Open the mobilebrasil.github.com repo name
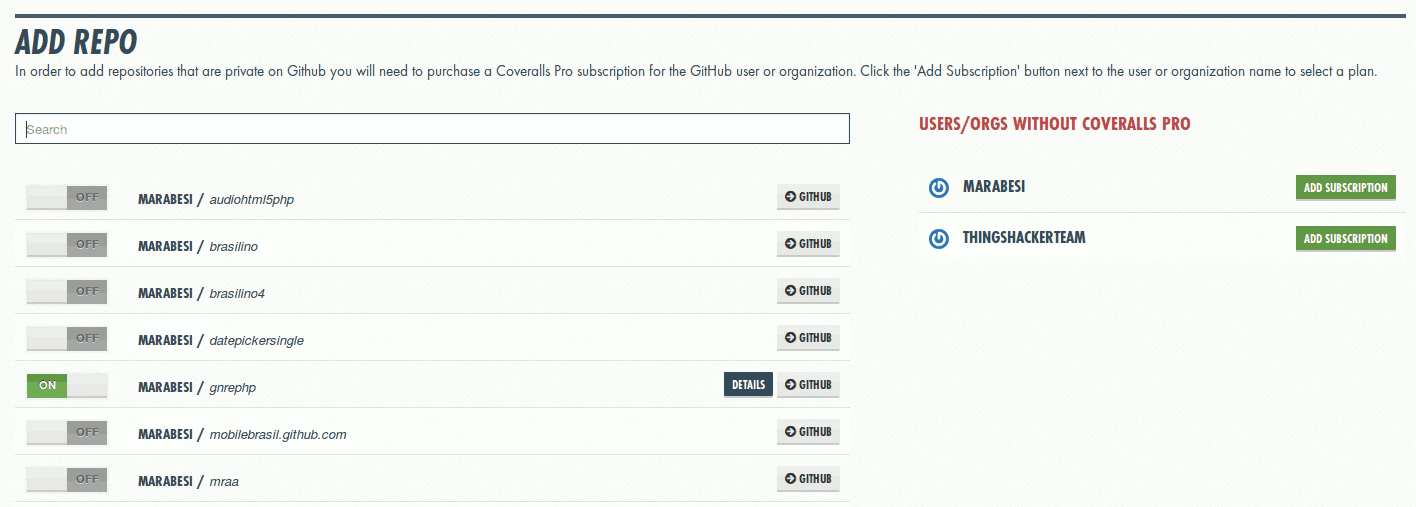 [x=278, y=435]
